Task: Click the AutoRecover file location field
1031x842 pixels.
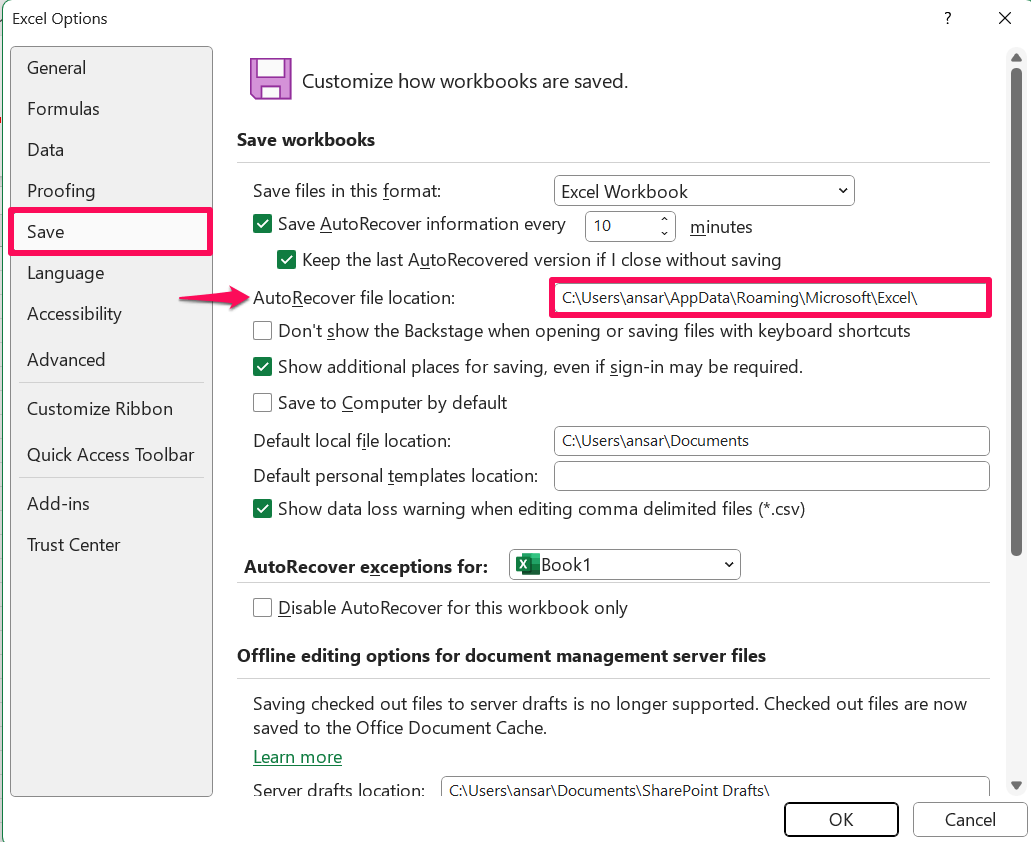Action: (771, 298)
